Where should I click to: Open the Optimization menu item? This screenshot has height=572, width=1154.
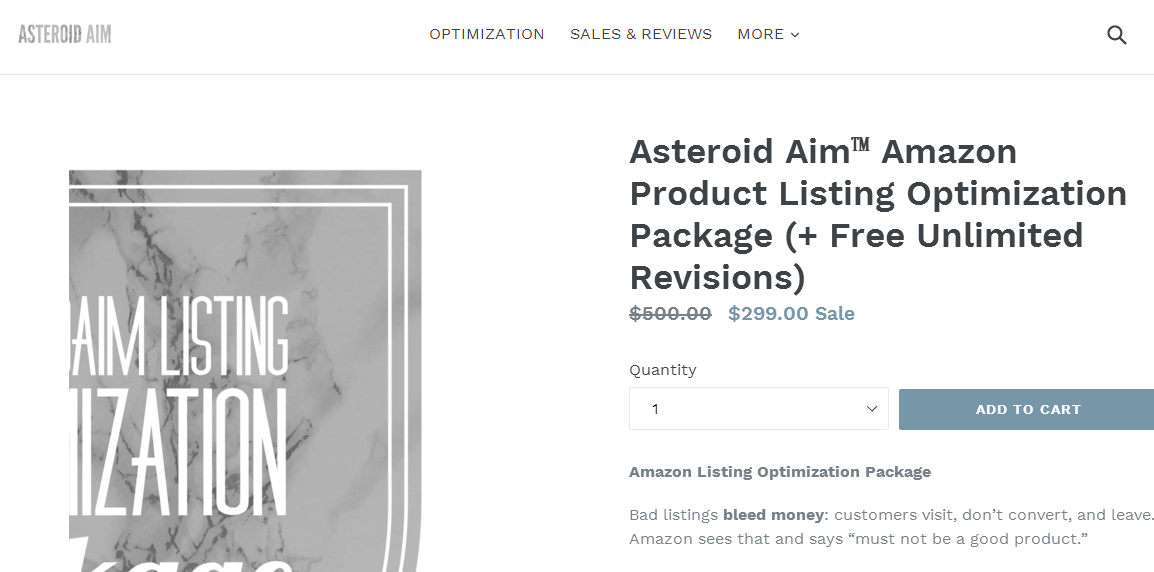point(487,34)
